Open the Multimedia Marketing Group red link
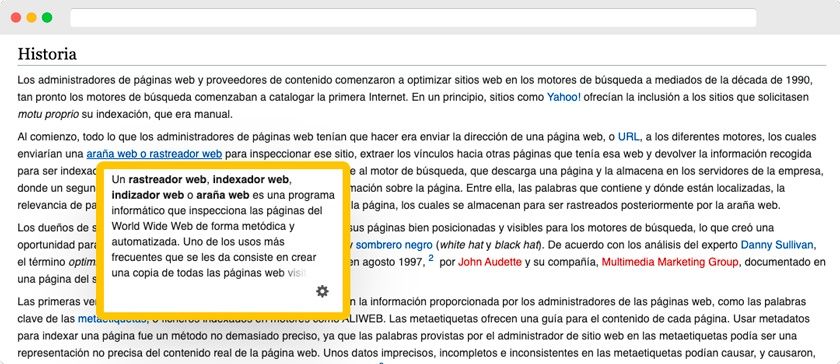840x364 pixels. point(670,262)
